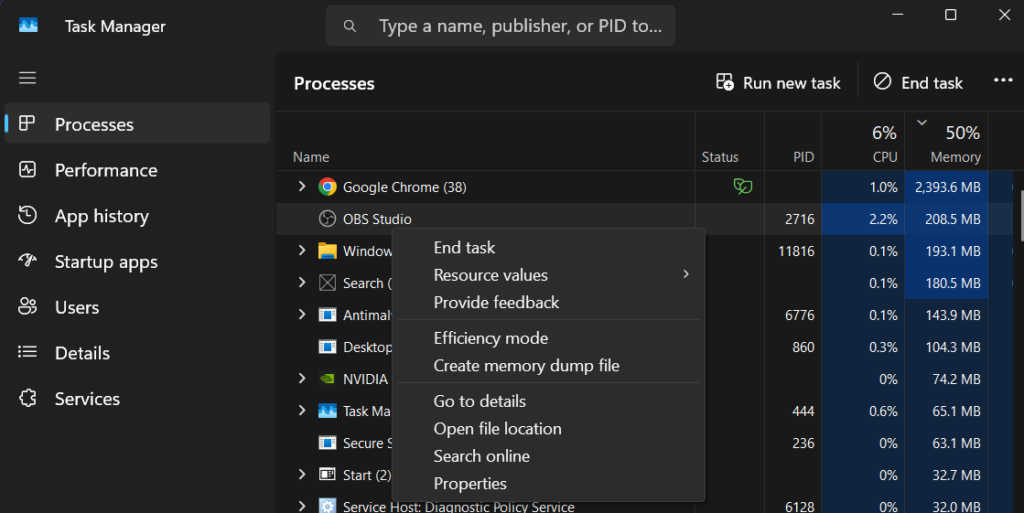
Task: Go to the Details page
Action: click(137, 352)
